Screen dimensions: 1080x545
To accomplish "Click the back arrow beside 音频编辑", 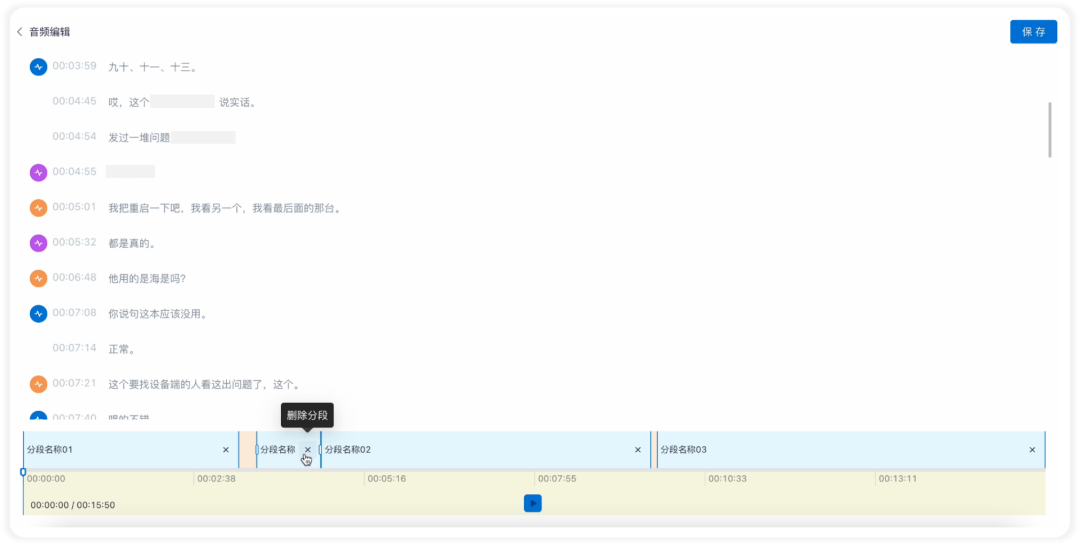I will coord(20,32).
